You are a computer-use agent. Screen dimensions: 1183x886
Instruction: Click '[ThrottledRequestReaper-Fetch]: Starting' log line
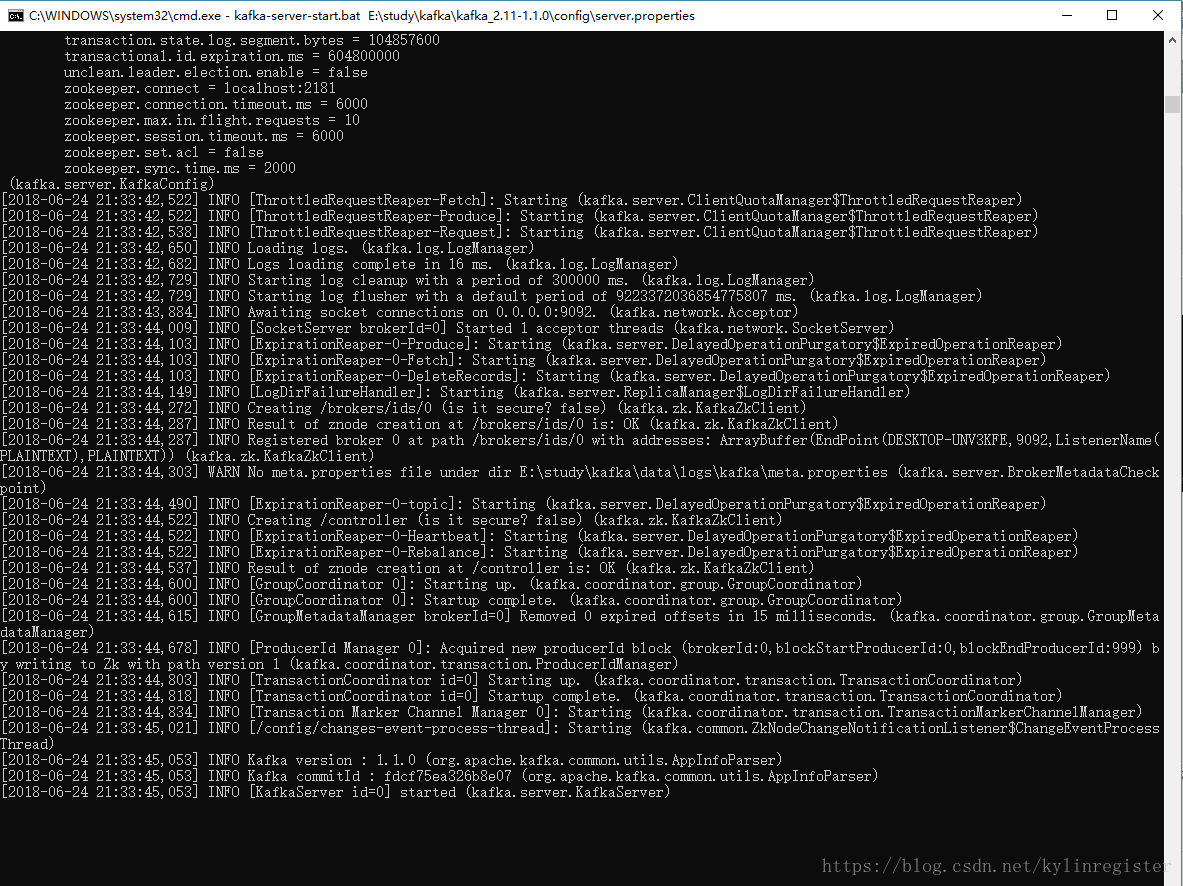tap(512, 200)
